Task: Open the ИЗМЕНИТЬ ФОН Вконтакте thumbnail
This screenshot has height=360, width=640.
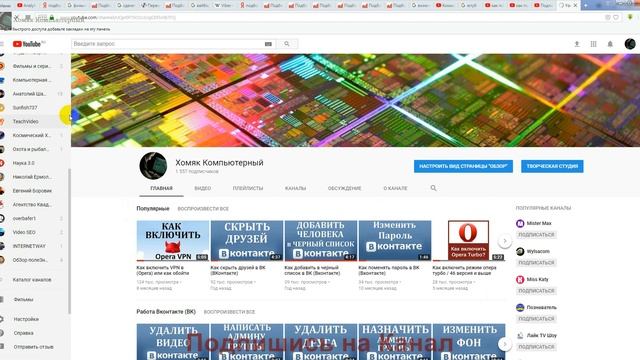Action: click(x=469, y=342)
